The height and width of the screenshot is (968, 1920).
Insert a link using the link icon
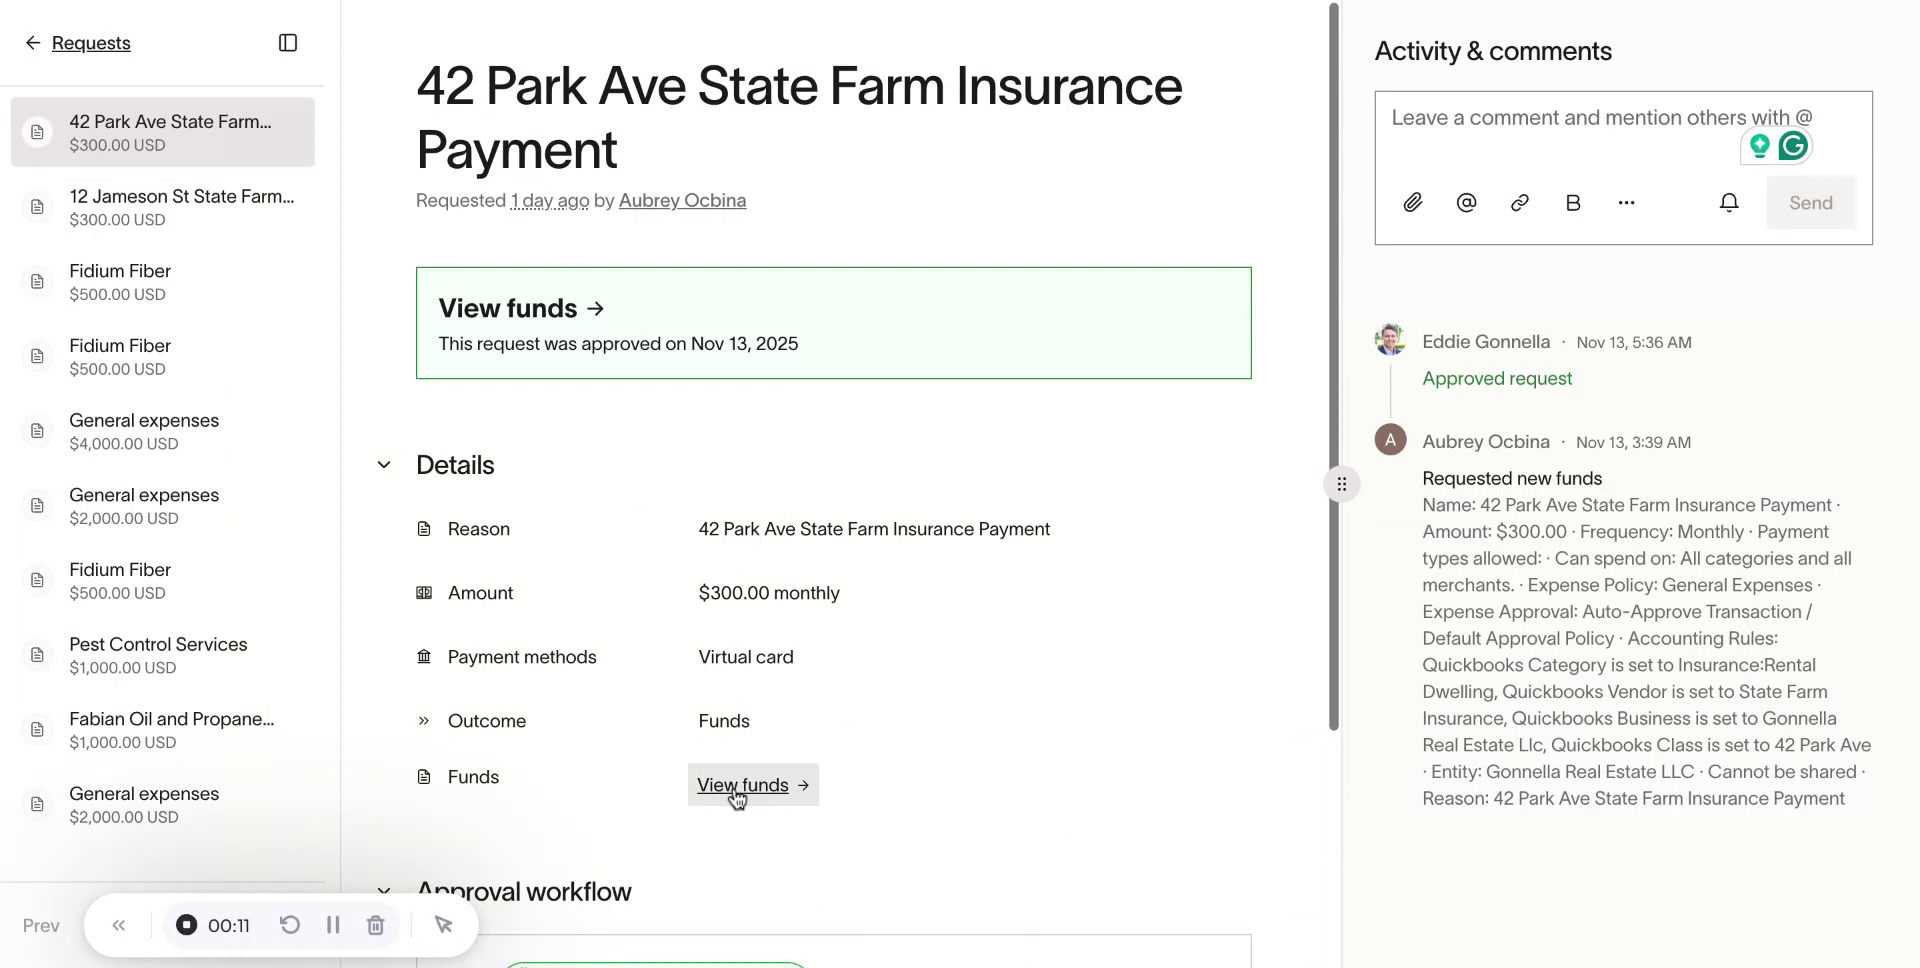(1519, 203)
